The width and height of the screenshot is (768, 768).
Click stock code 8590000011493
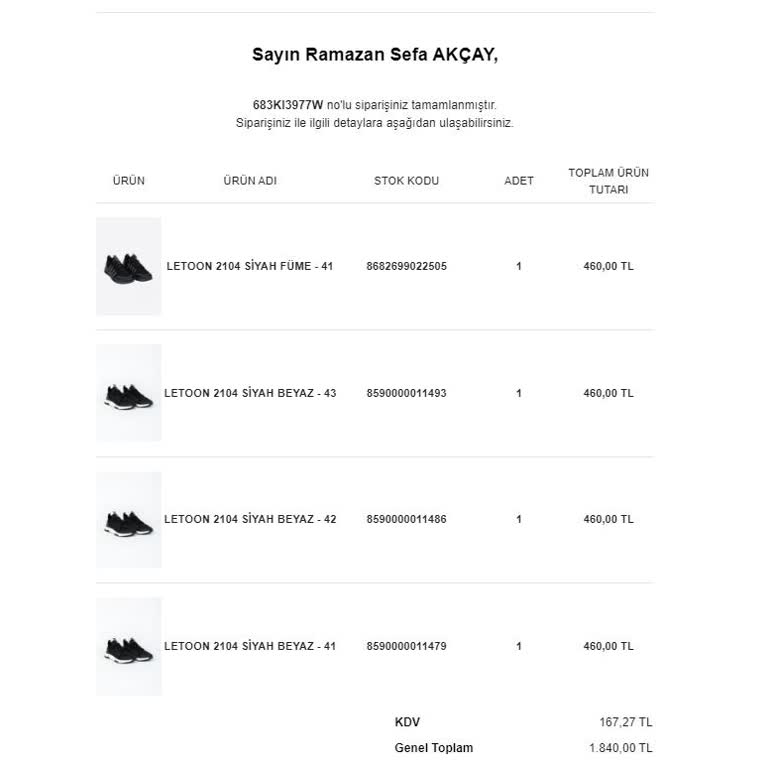point(407,393)
